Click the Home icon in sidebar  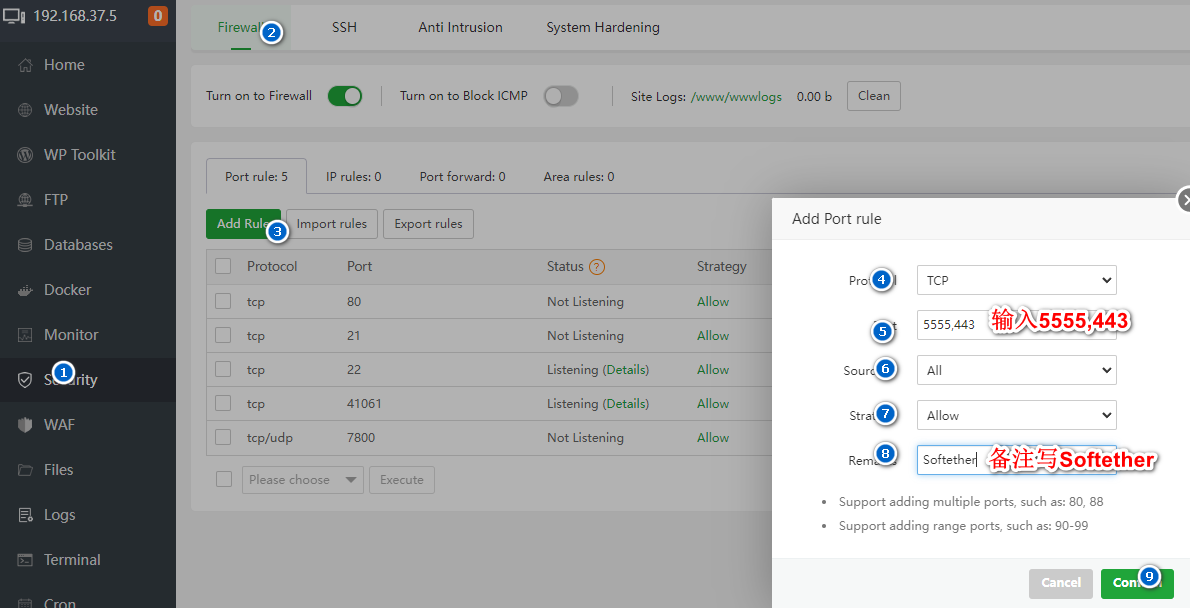(26, 65)
